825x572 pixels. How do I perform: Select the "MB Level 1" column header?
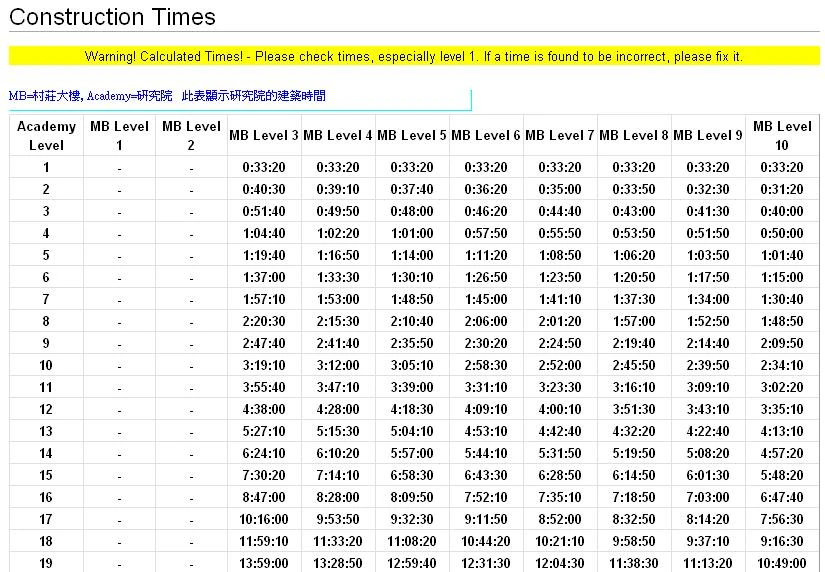(x=119, y=135)
